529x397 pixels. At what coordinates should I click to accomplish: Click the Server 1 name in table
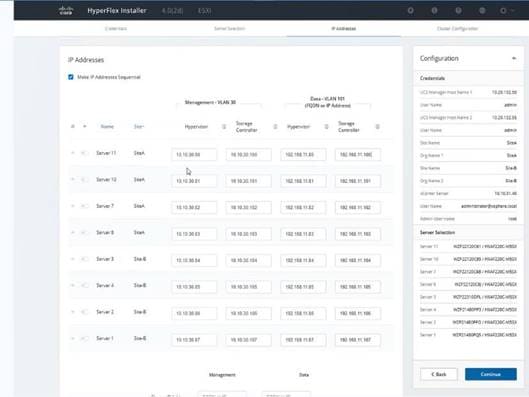point(105,338)
